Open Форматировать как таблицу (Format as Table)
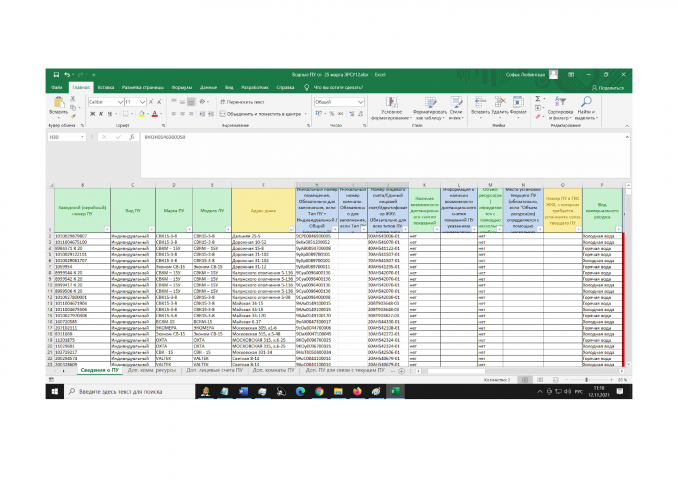This screenshot has width=678, height=480. [x=429, y=109]
